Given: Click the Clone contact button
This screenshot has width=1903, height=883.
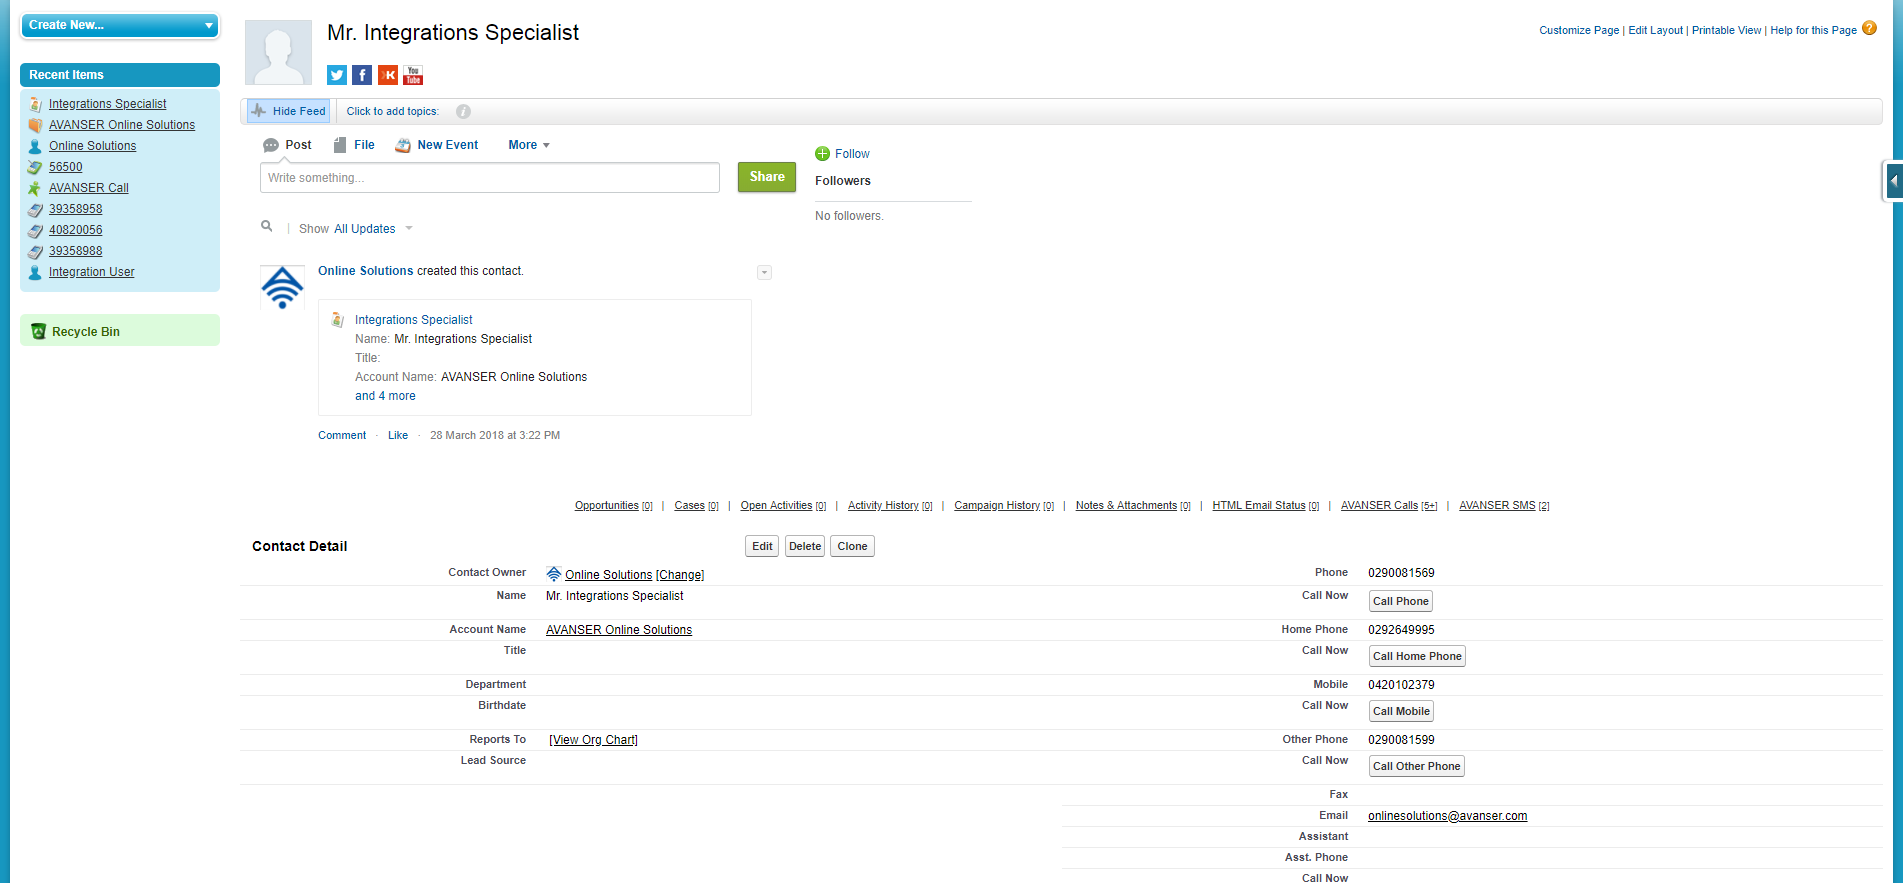Looking at the screenshot, I should point(853,546).
